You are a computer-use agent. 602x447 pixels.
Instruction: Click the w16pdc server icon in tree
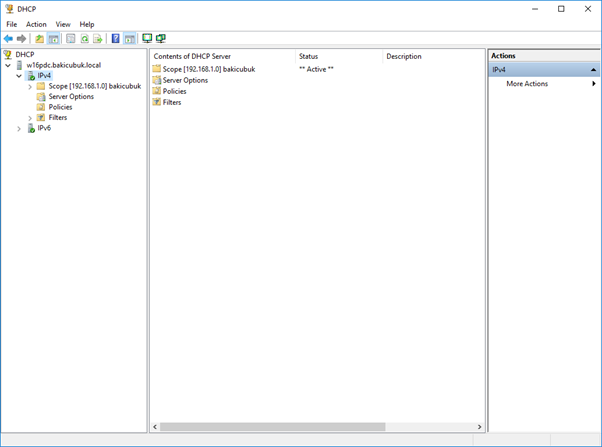(x=19, y=65)
